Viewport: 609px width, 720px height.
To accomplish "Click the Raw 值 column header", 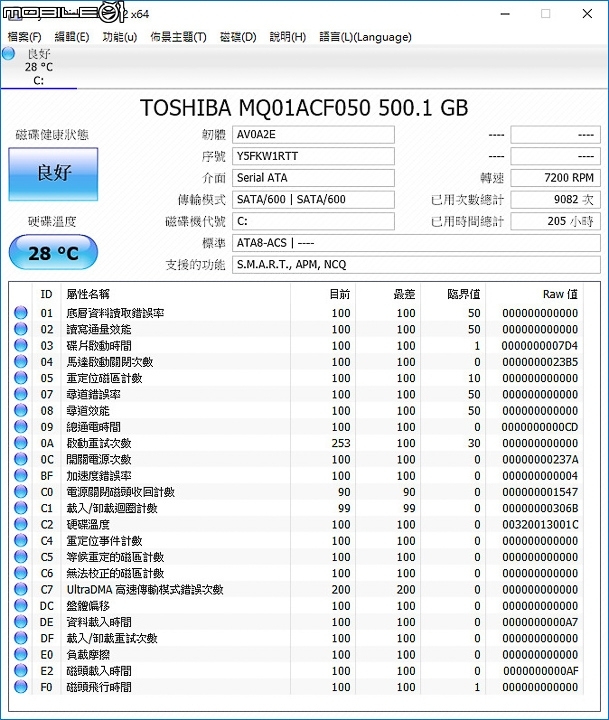I will 534,294.
